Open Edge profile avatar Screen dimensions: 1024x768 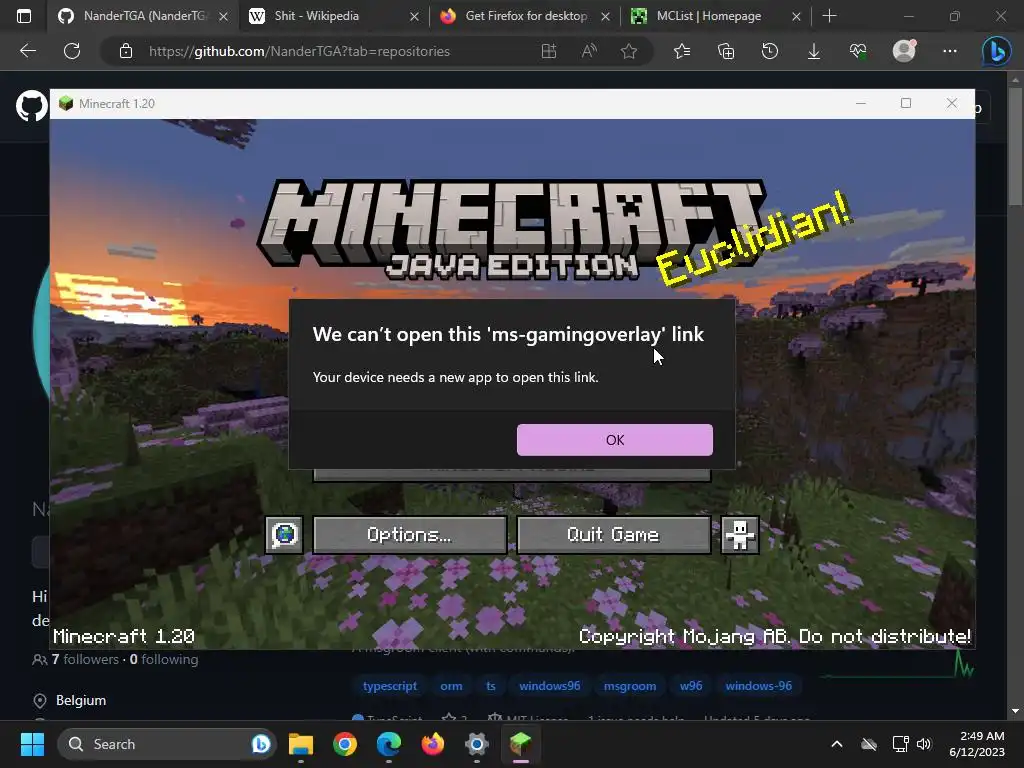click(x=904, y=51)
